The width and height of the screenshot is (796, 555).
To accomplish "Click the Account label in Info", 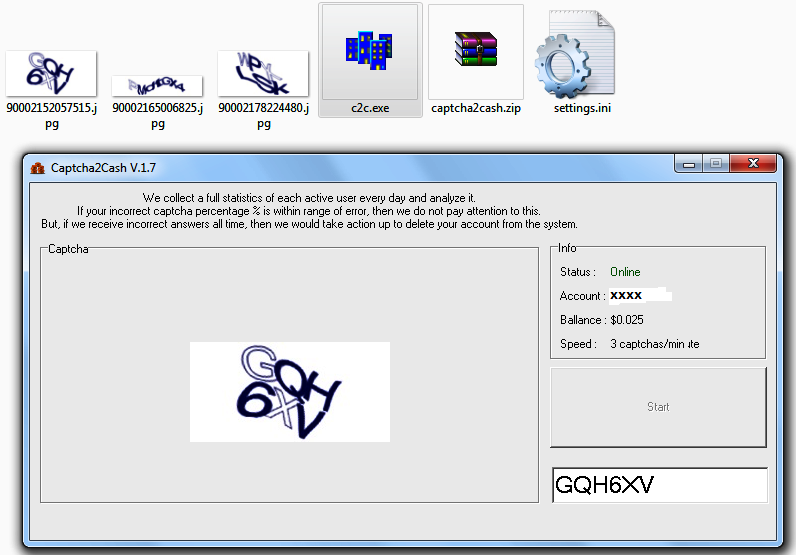I will pyautogui.click(x=582, y=296).
